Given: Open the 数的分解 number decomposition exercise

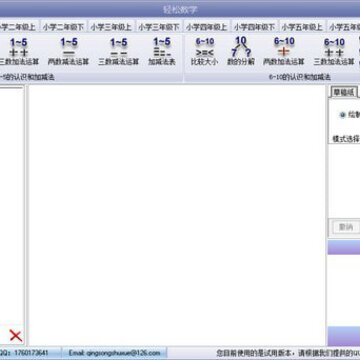Looking at the screenshot, I should click(x=241, y=51).
